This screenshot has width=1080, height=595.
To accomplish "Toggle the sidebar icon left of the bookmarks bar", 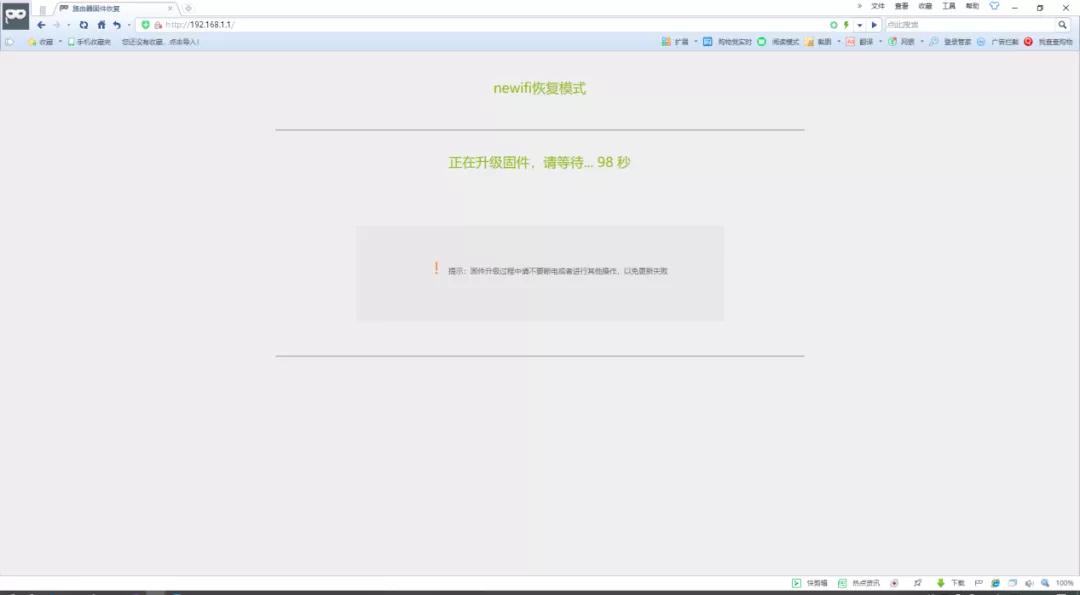I will point(9,42).
